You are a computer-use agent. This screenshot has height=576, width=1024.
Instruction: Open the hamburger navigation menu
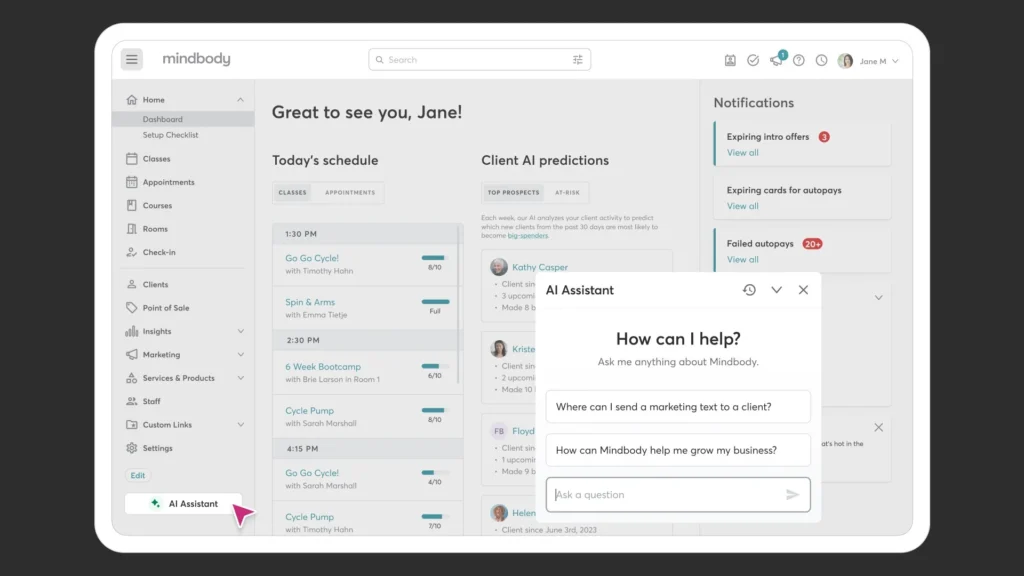132,59
